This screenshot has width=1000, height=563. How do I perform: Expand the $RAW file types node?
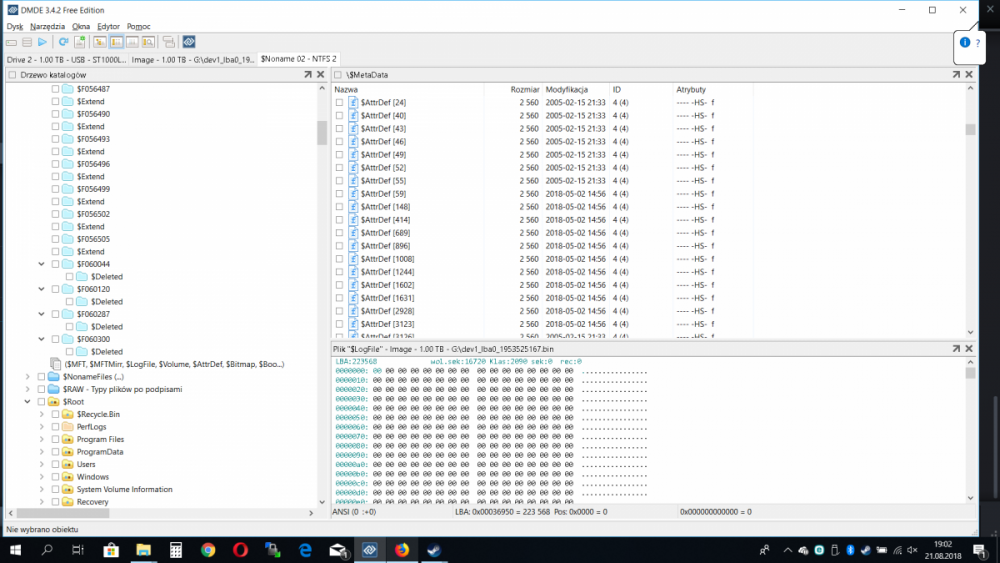pyautogui.click(x=27, y=389)
